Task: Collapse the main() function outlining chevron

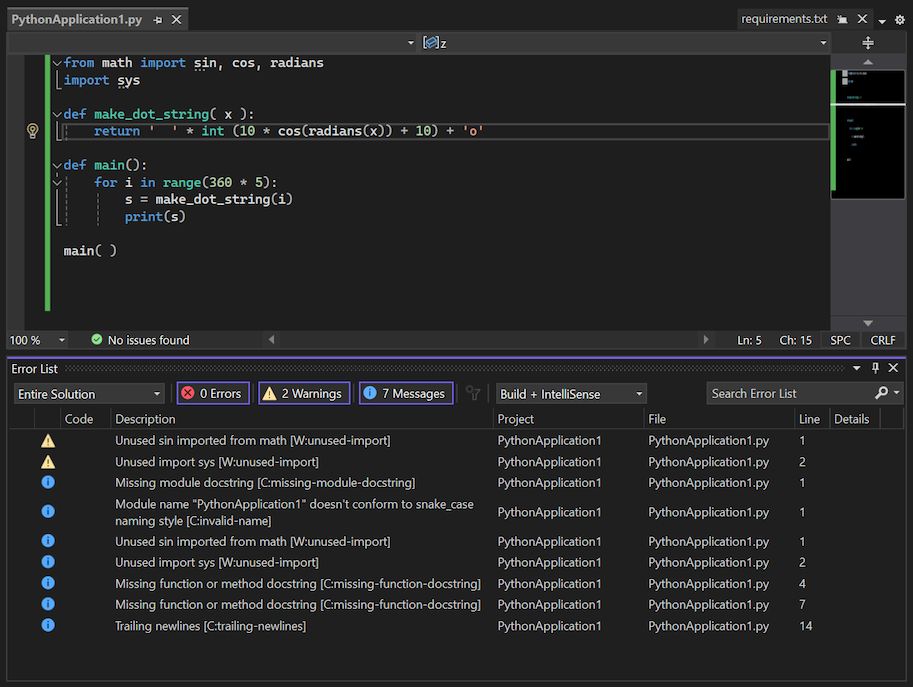Action: coord(56,164)
